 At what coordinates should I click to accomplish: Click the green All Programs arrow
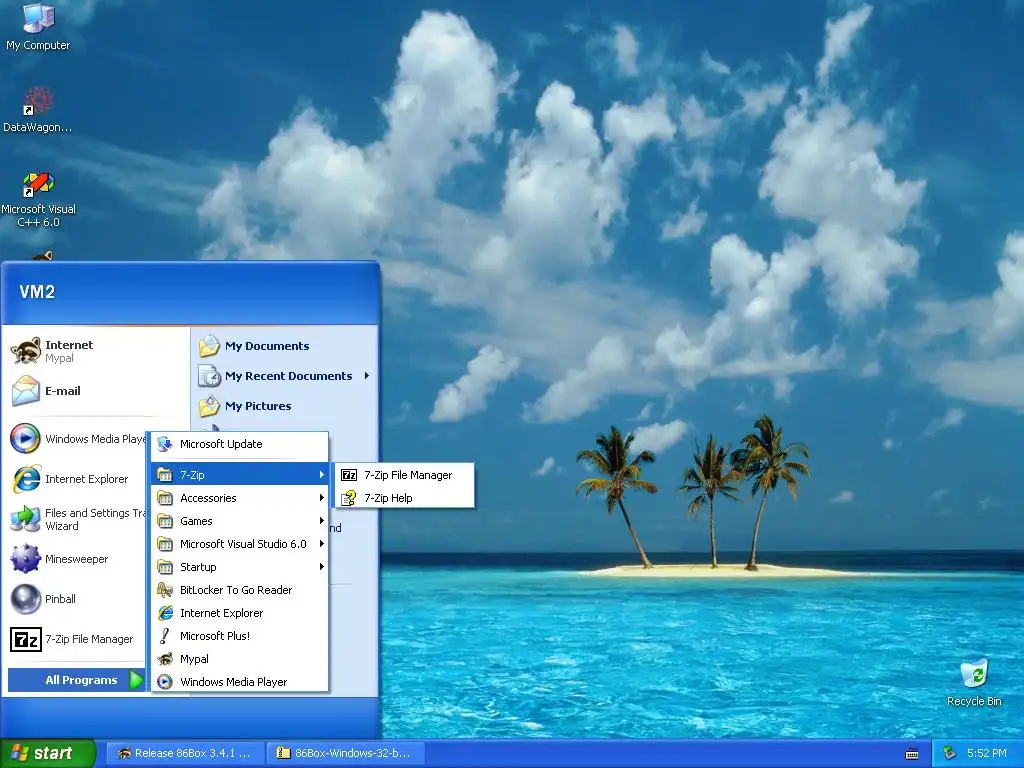135,680
